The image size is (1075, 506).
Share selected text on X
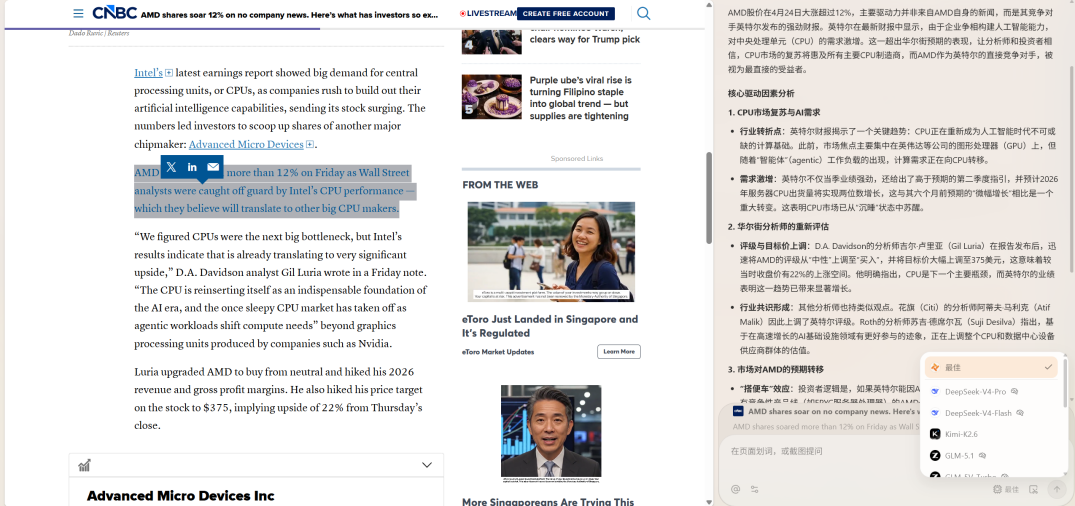pyautogui.click(x=171, y=167)
